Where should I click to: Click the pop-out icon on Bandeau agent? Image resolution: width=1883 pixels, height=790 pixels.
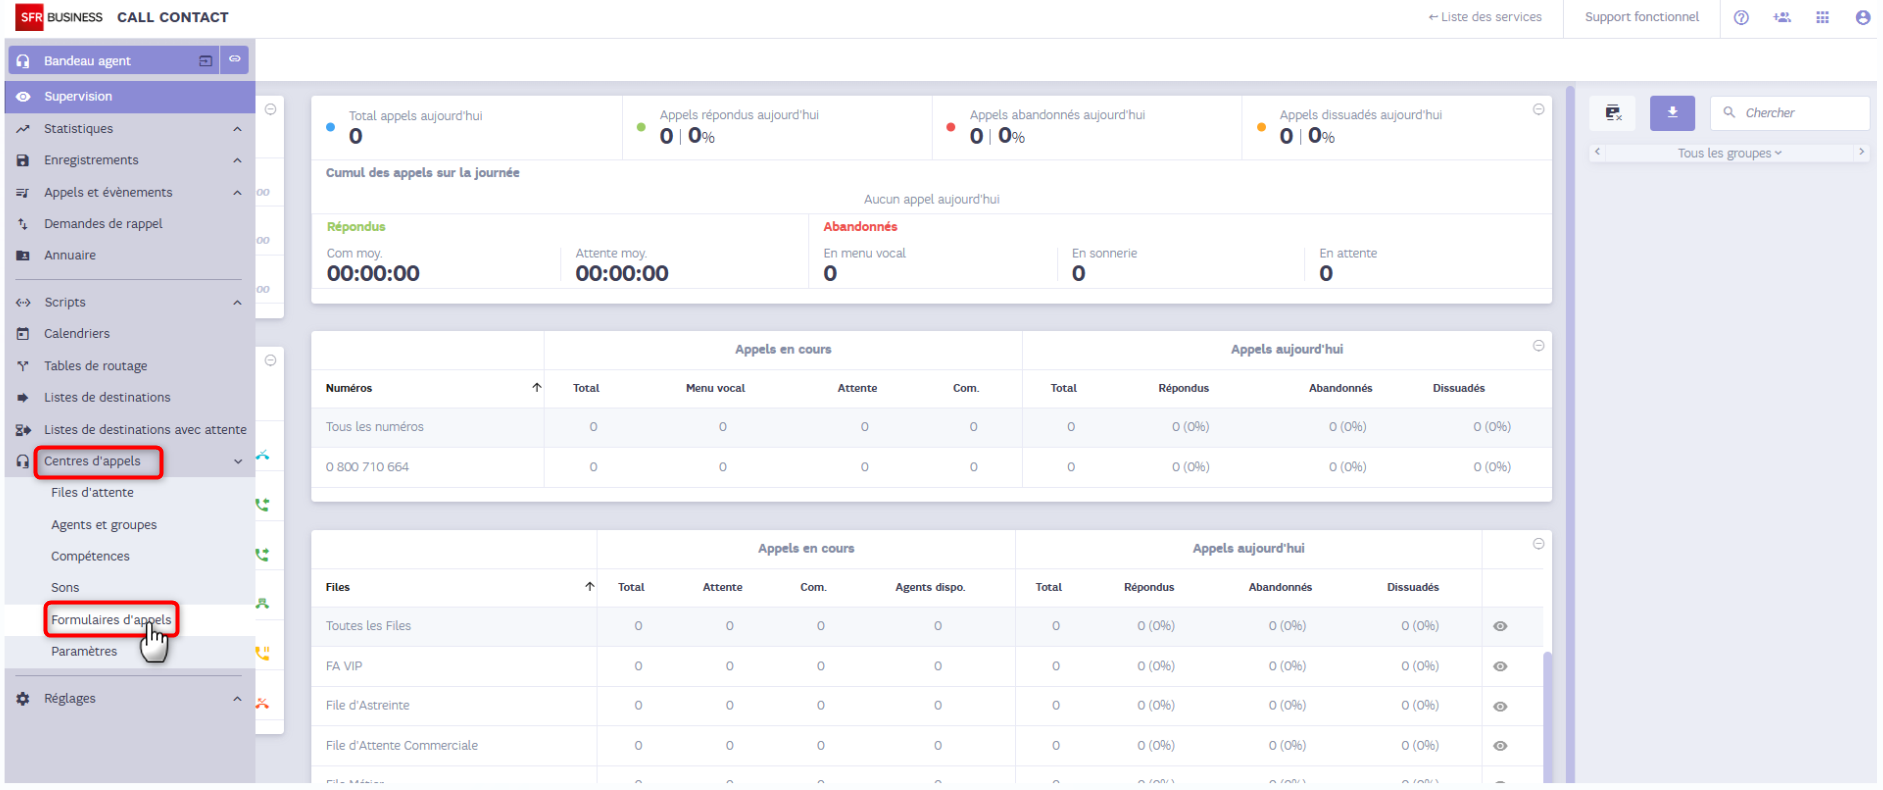coord(205,61)
